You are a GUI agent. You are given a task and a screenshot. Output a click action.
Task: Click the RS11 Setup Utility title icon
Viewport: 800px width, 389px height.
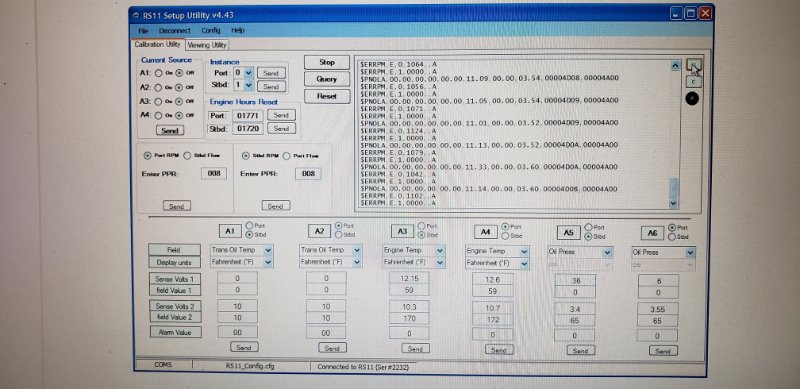click(x=136, y=15)
